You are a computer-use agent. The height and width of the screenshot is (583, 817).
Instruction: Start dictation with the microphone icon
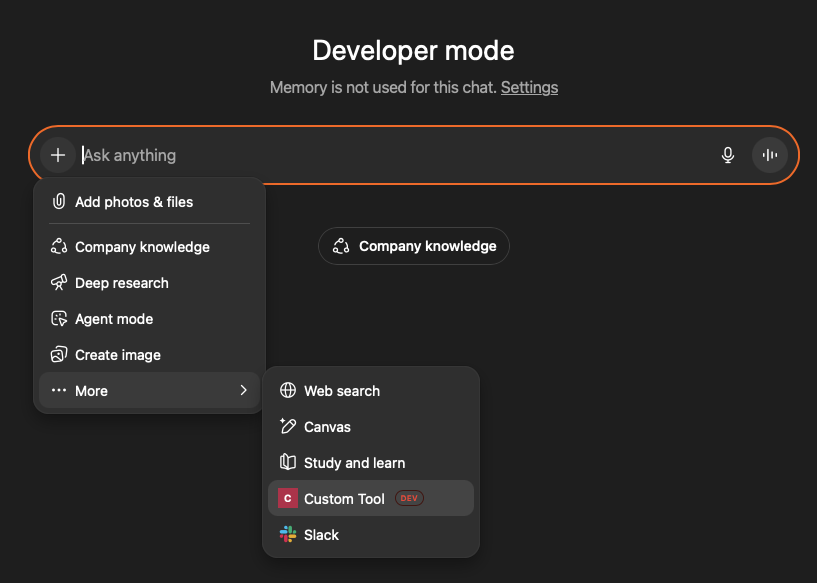point(728,155)
